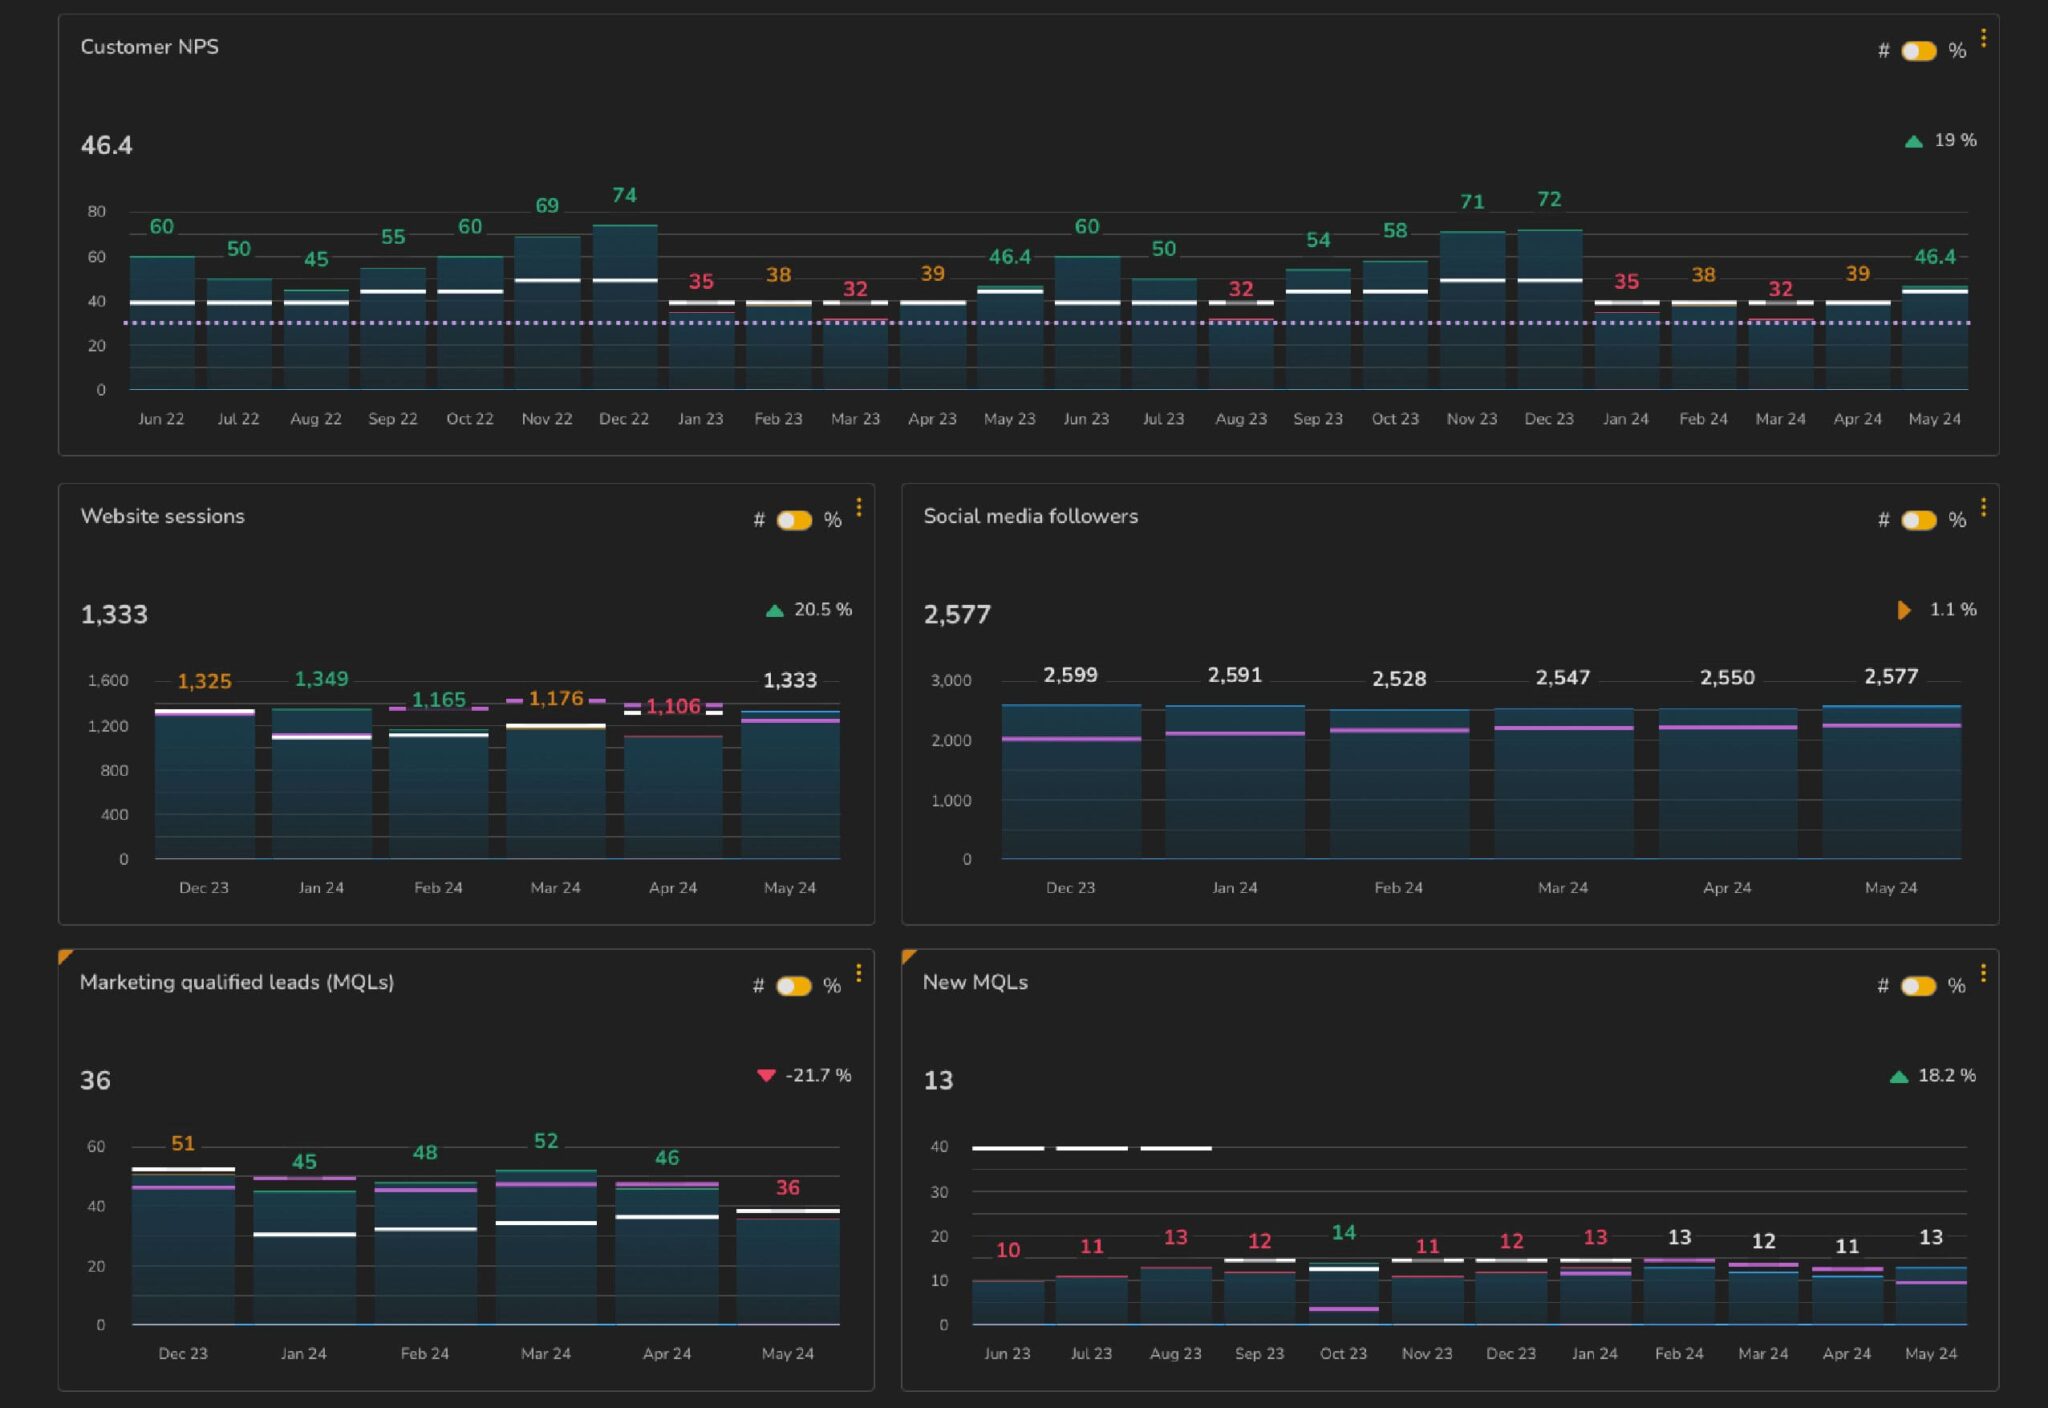The image size is (2048, 1408).
Task: Click the yellow flat-trend arrow next to 1.1%
Action: tap(1905, 609)
